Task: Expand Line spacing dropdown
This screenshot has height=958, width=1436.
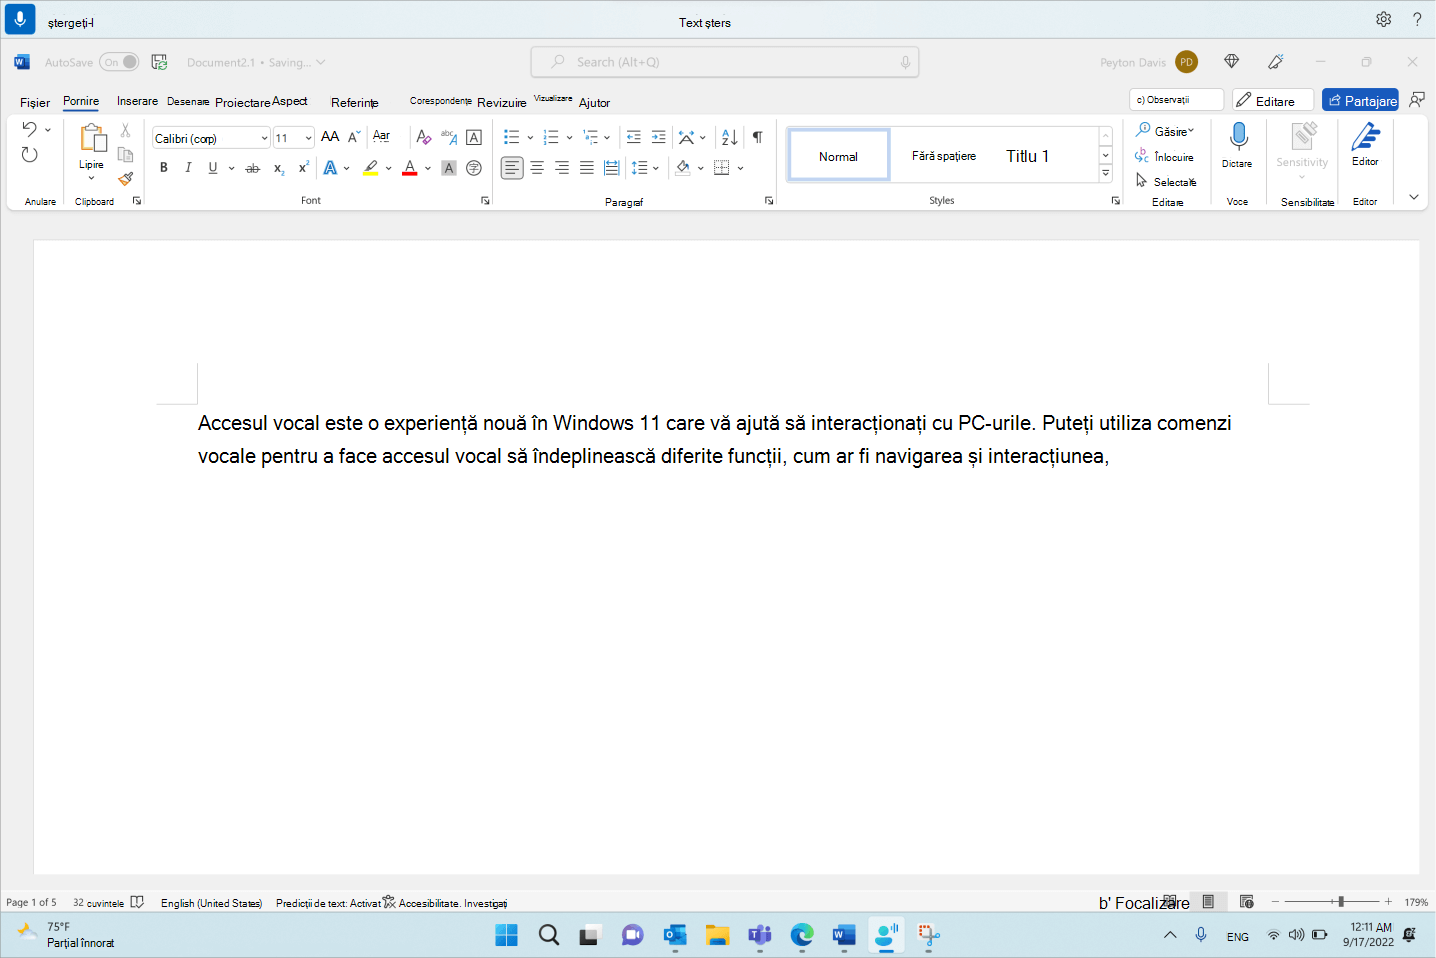Action: point(656,168)
